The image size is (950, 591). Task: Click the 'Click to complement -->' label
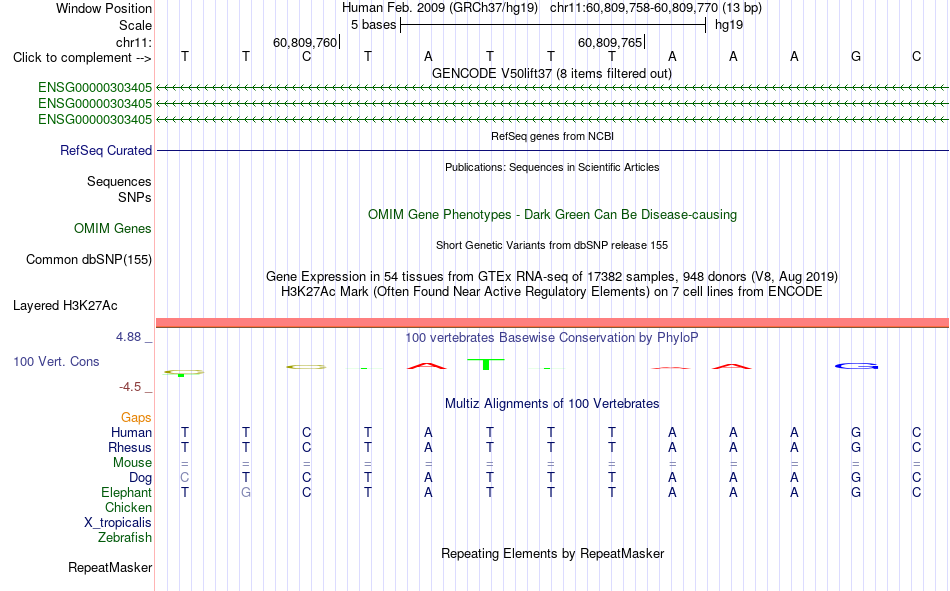tap(82, 58)
